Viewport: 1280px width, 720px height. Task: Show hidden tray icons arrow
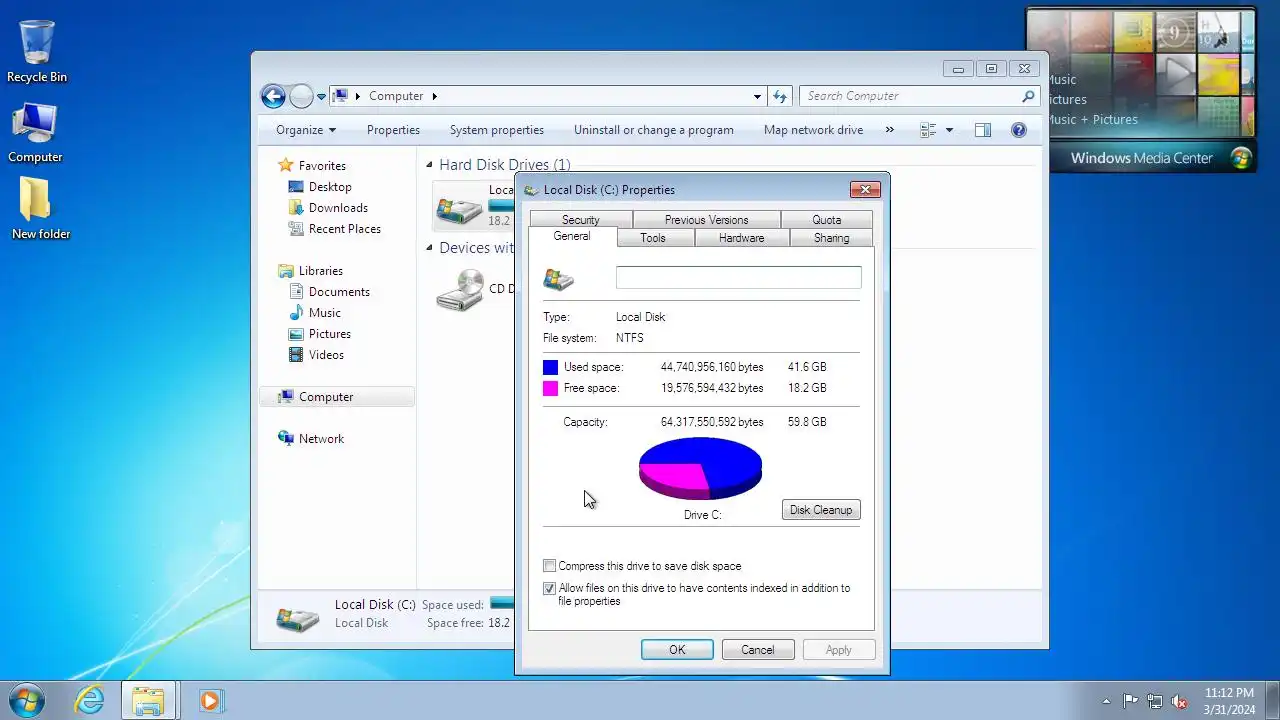coord(1106,701)
